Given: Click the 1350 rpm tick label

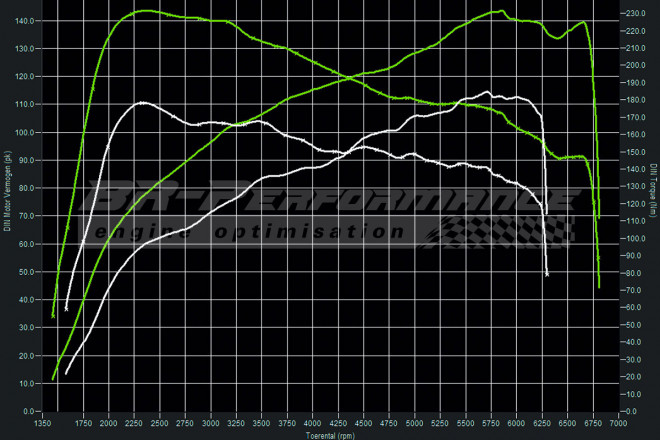Looking at the screenshot, I should tap(44, 424).
